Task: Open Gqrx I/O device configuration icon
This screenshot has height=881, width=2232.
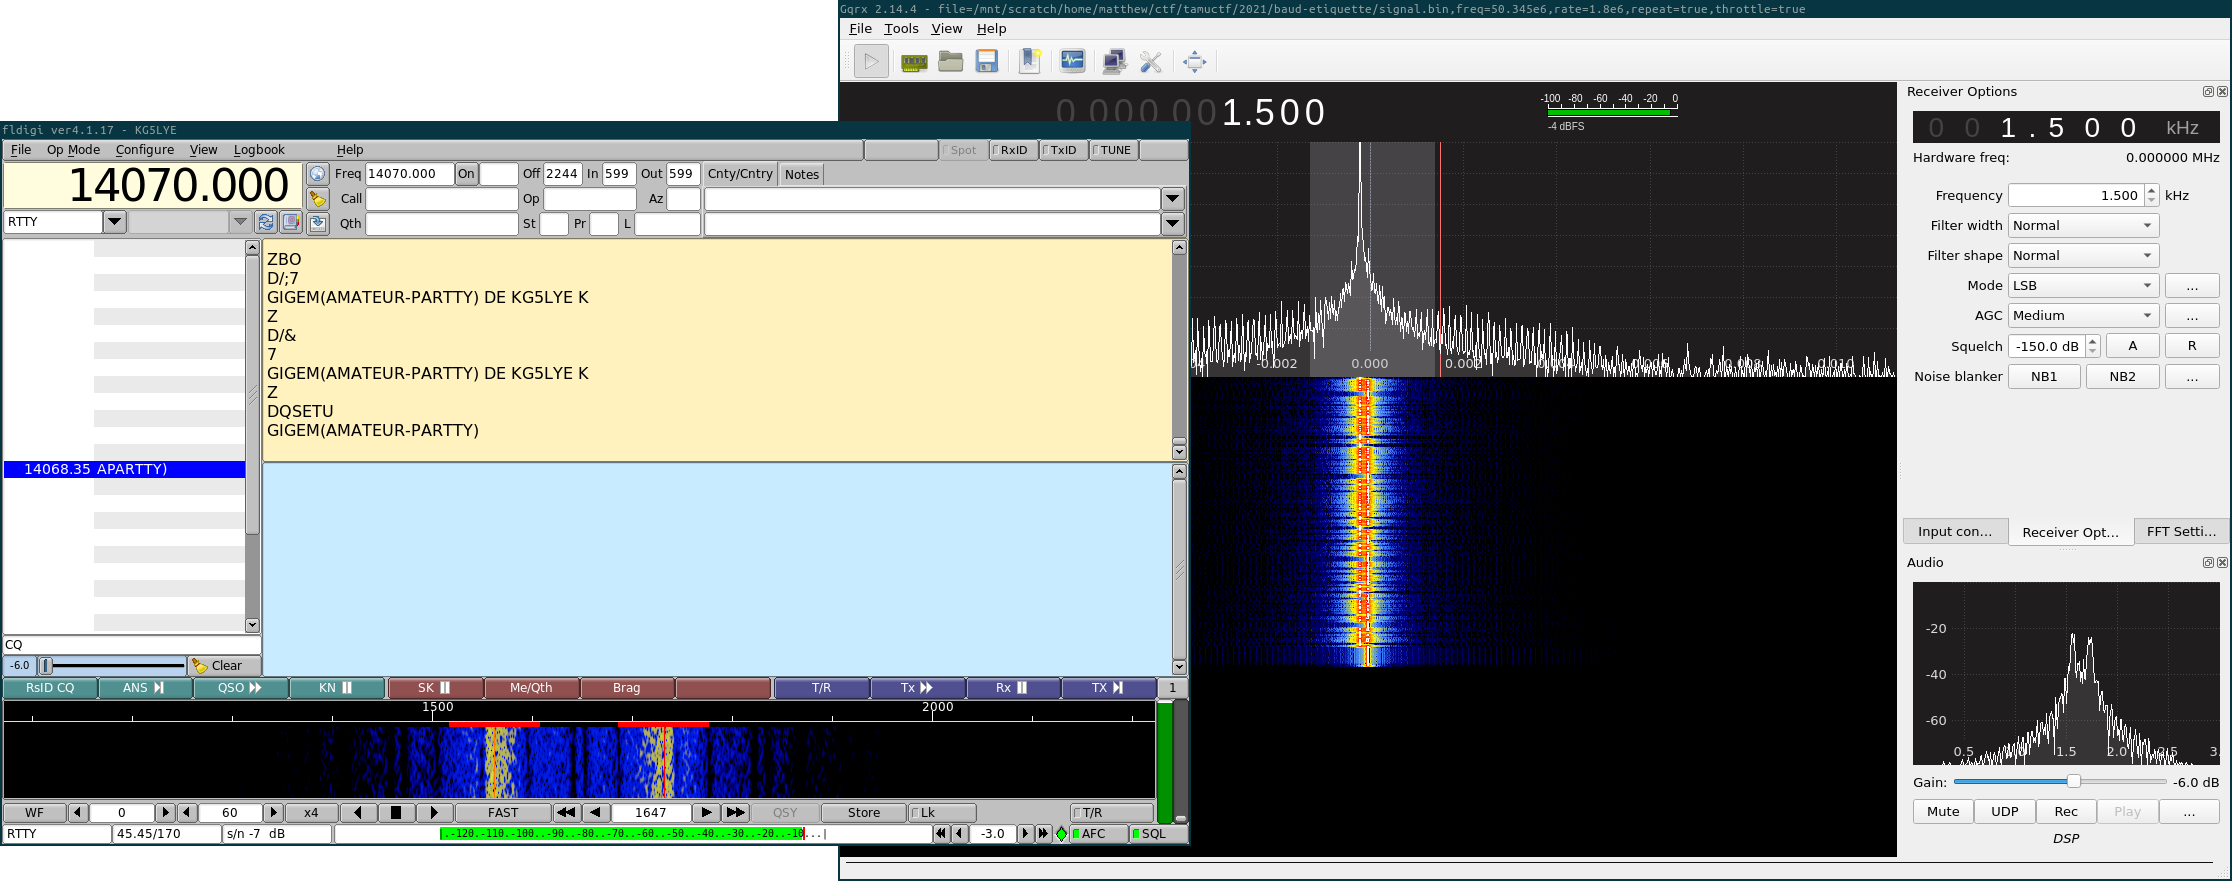Action: [914, 62]
